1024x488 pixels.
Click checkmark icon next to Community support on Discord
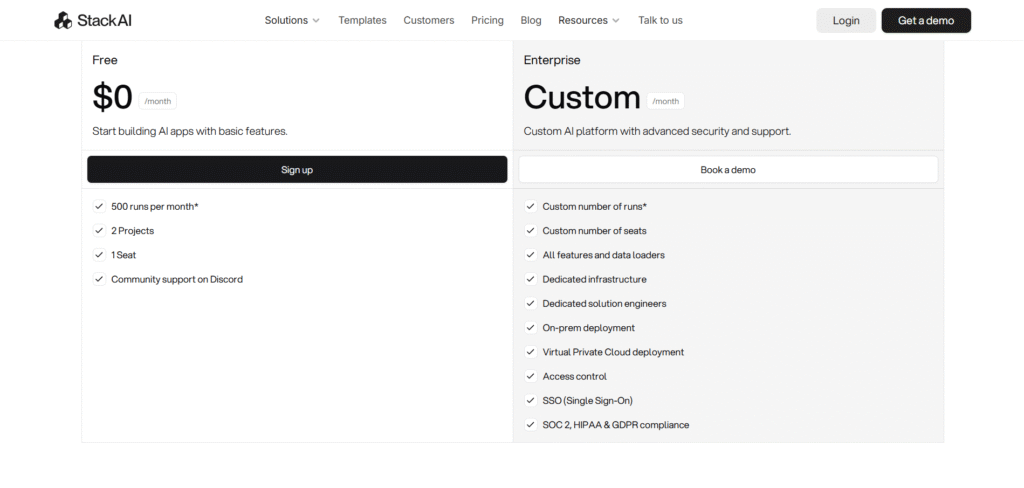[99, 279]
